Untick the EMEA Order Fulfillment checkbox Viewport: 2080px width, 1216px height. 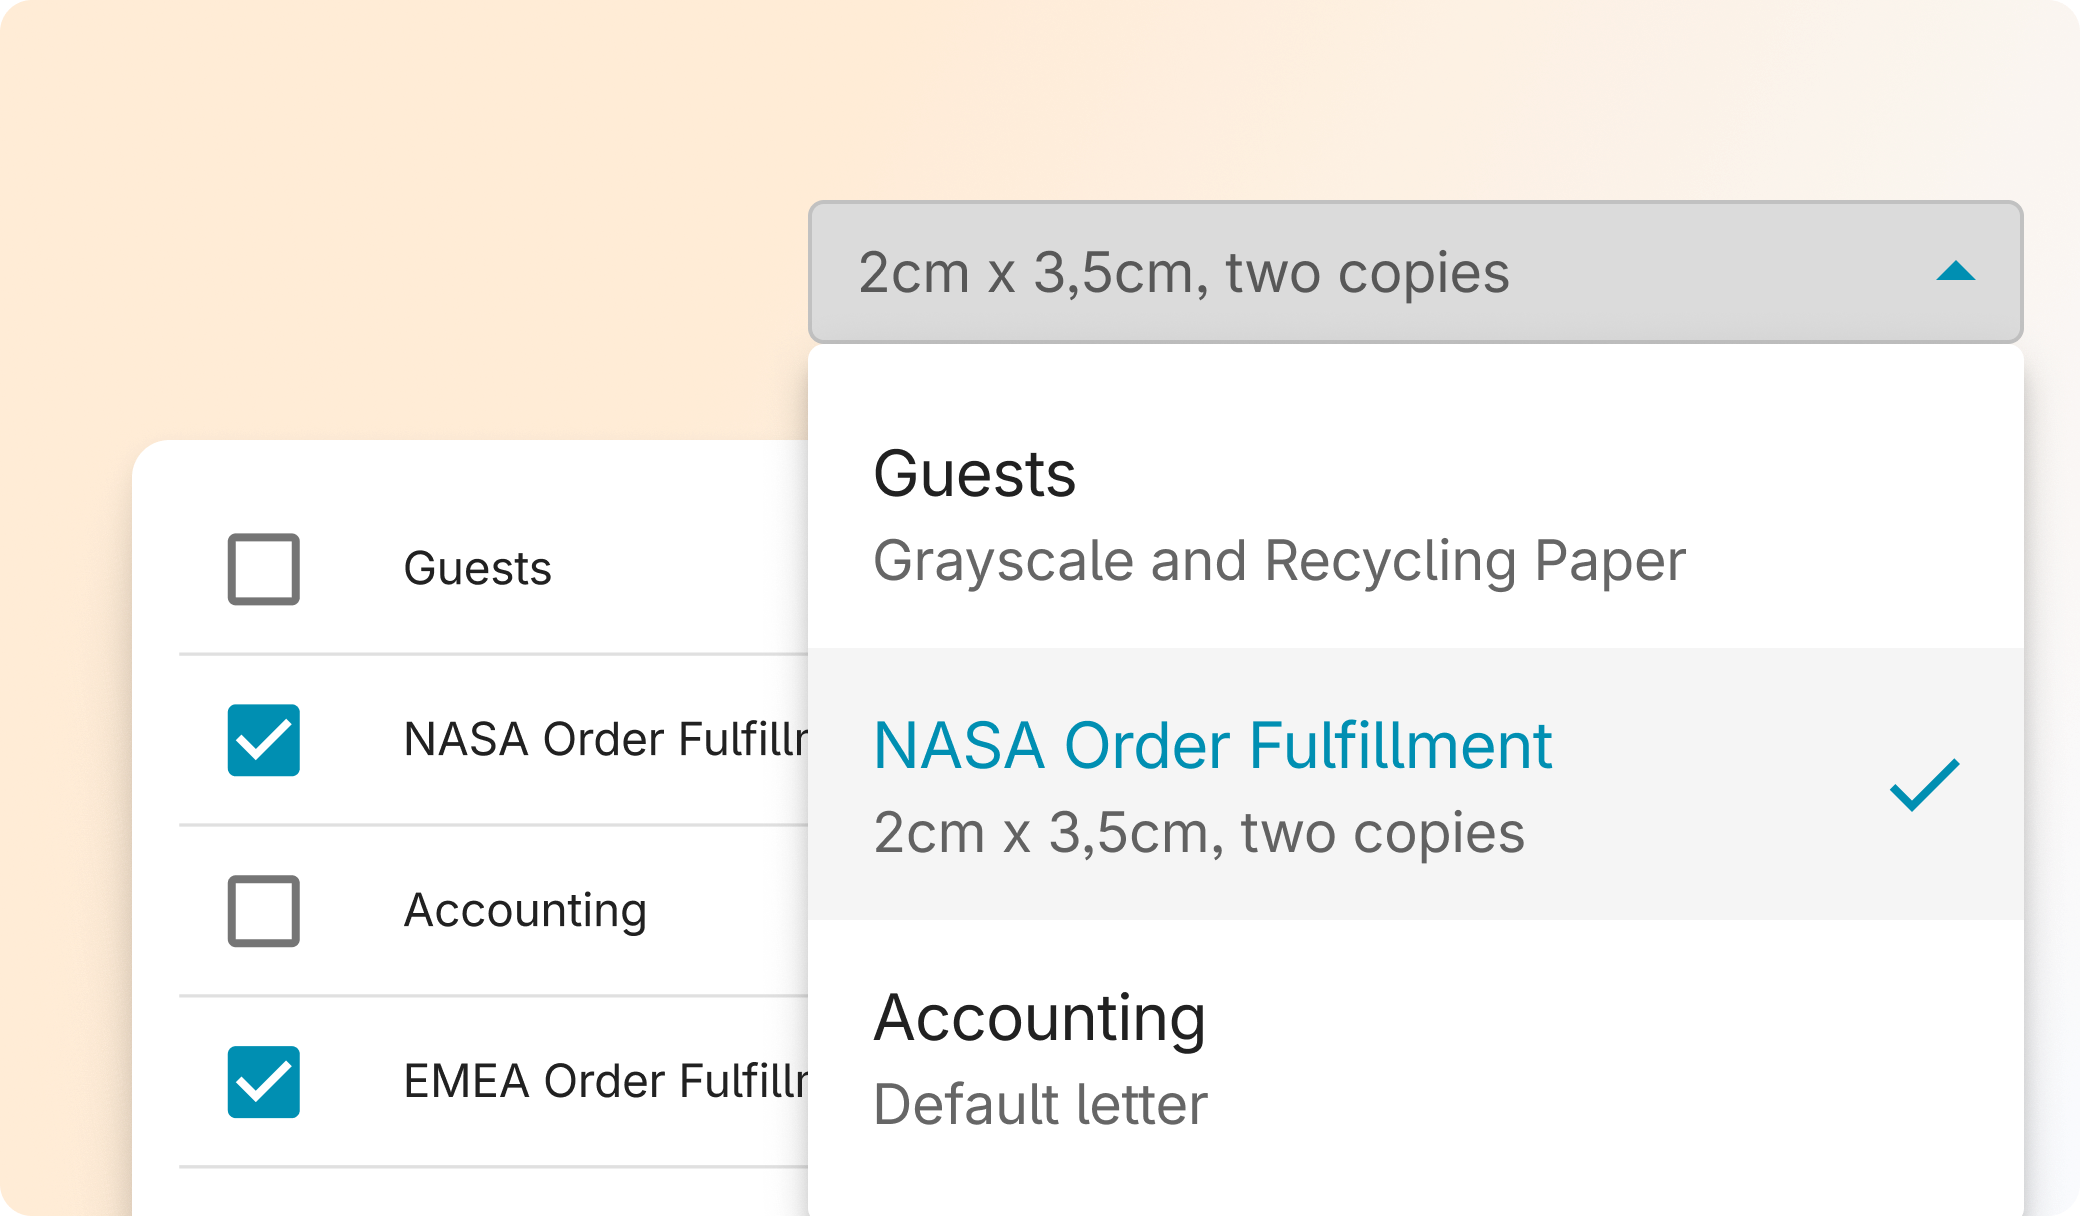[x=264, y=1082]
